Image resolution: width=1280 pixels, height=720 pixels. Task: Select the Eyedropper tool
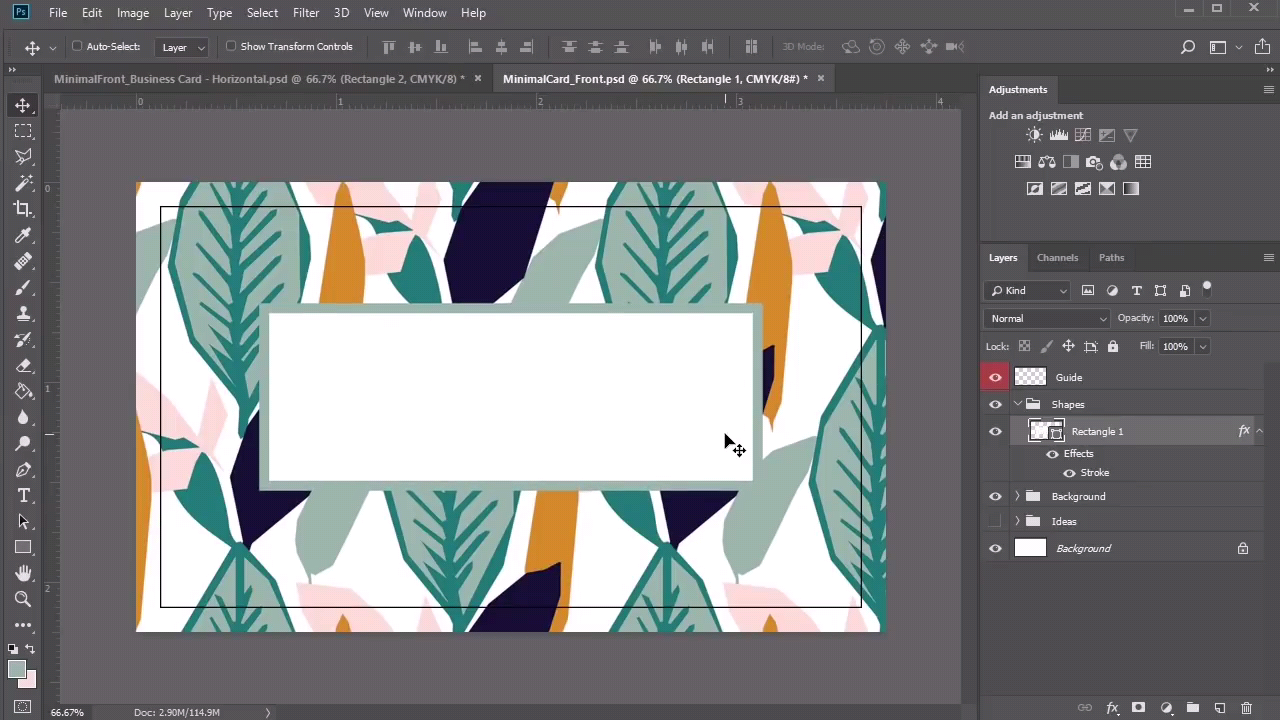click(23, 236)
